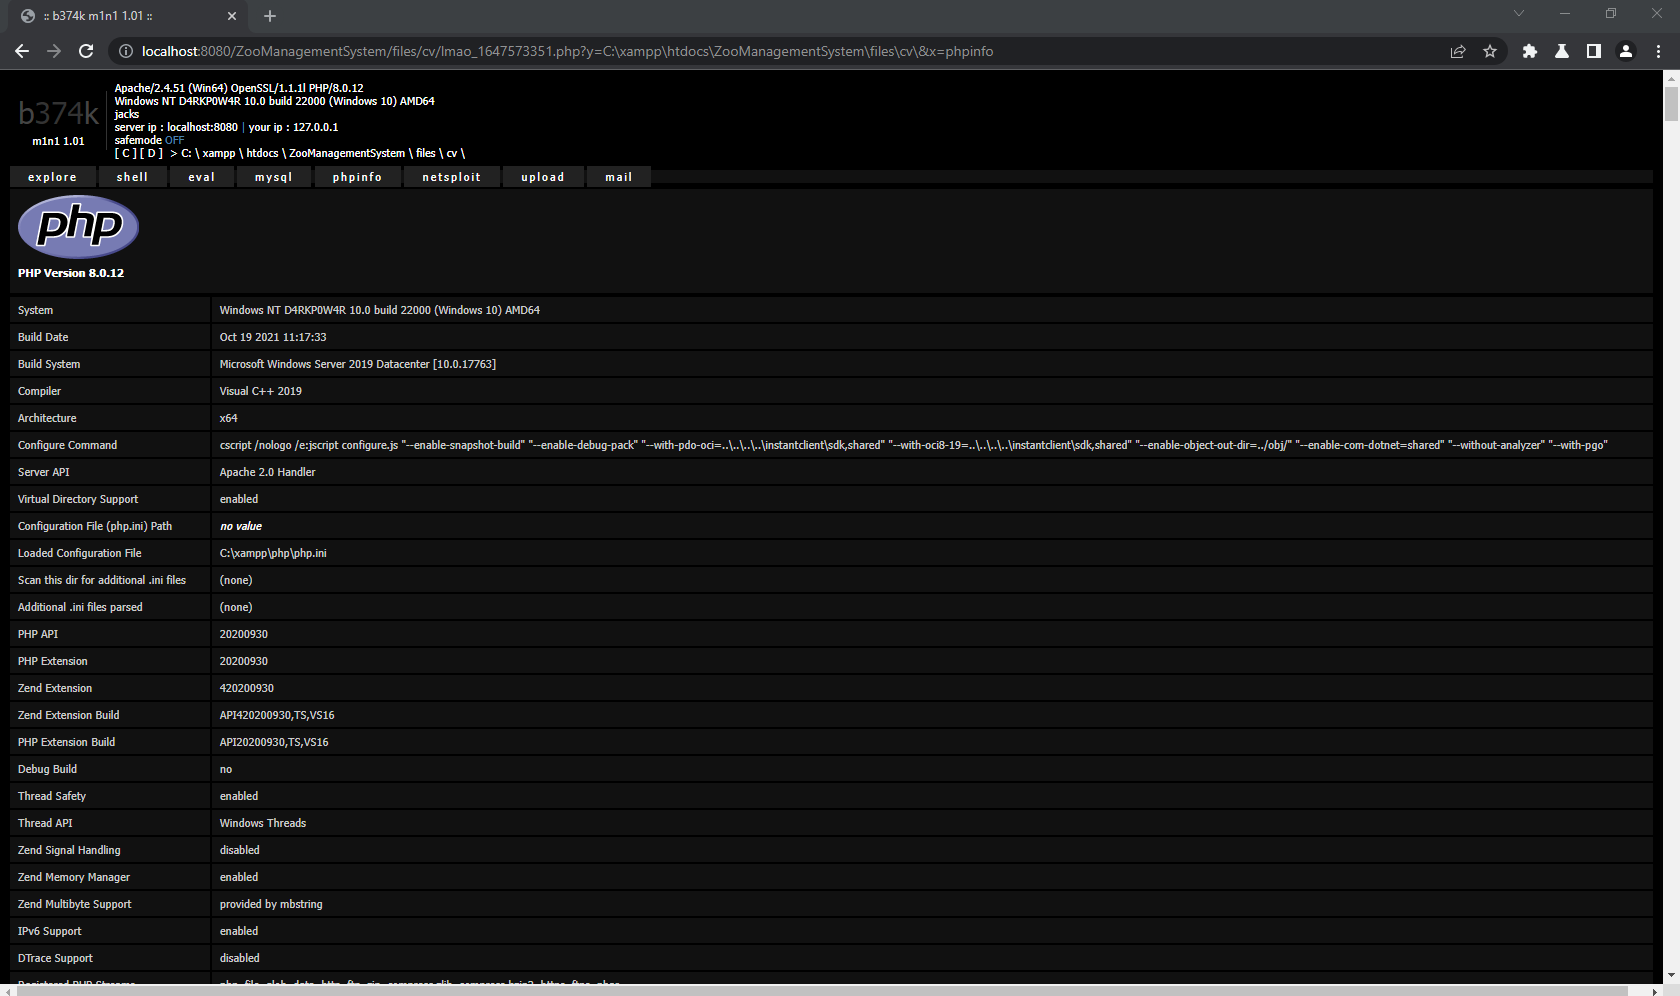The image size is (1680, 996).
Task: Select 'DTrace Support' row label
Action: tap(55, 958)
